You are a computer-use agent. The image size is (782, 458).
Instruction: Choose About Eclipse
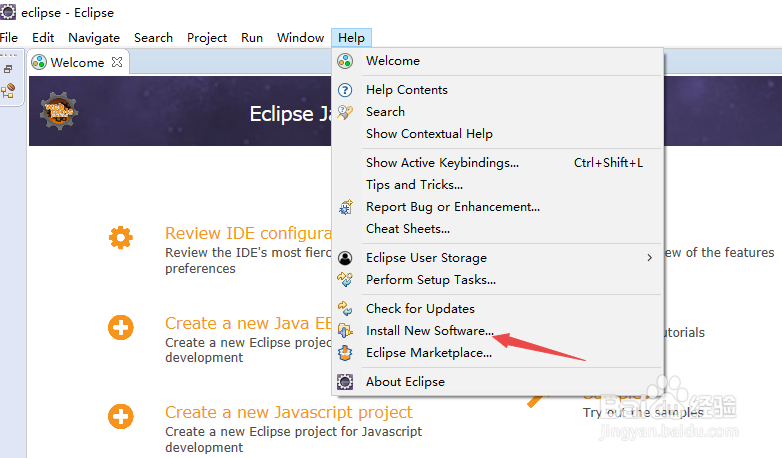click(498, 381)
